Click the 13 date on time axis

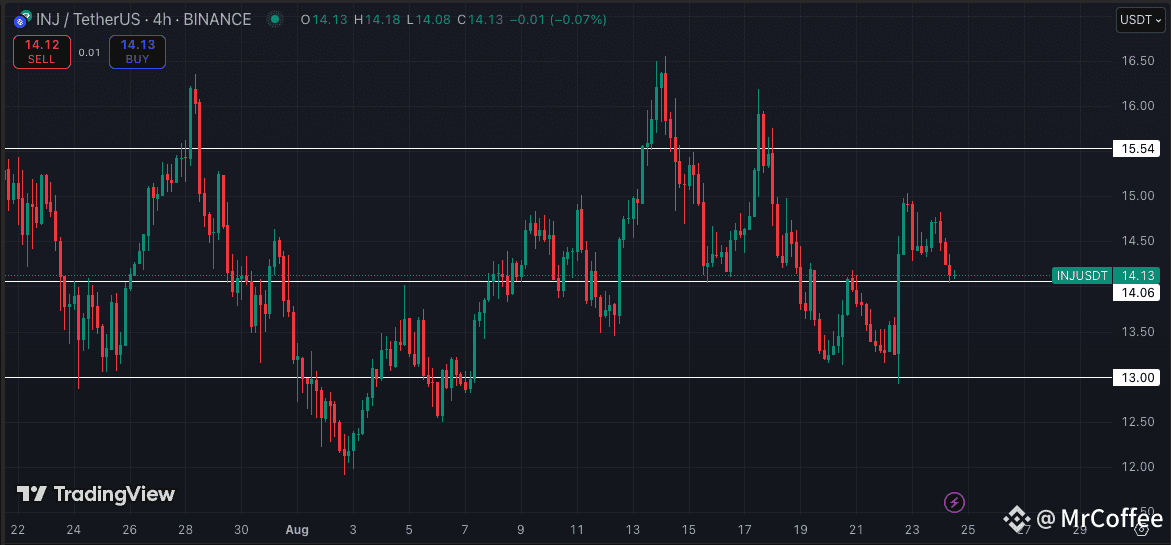[633, 529]
